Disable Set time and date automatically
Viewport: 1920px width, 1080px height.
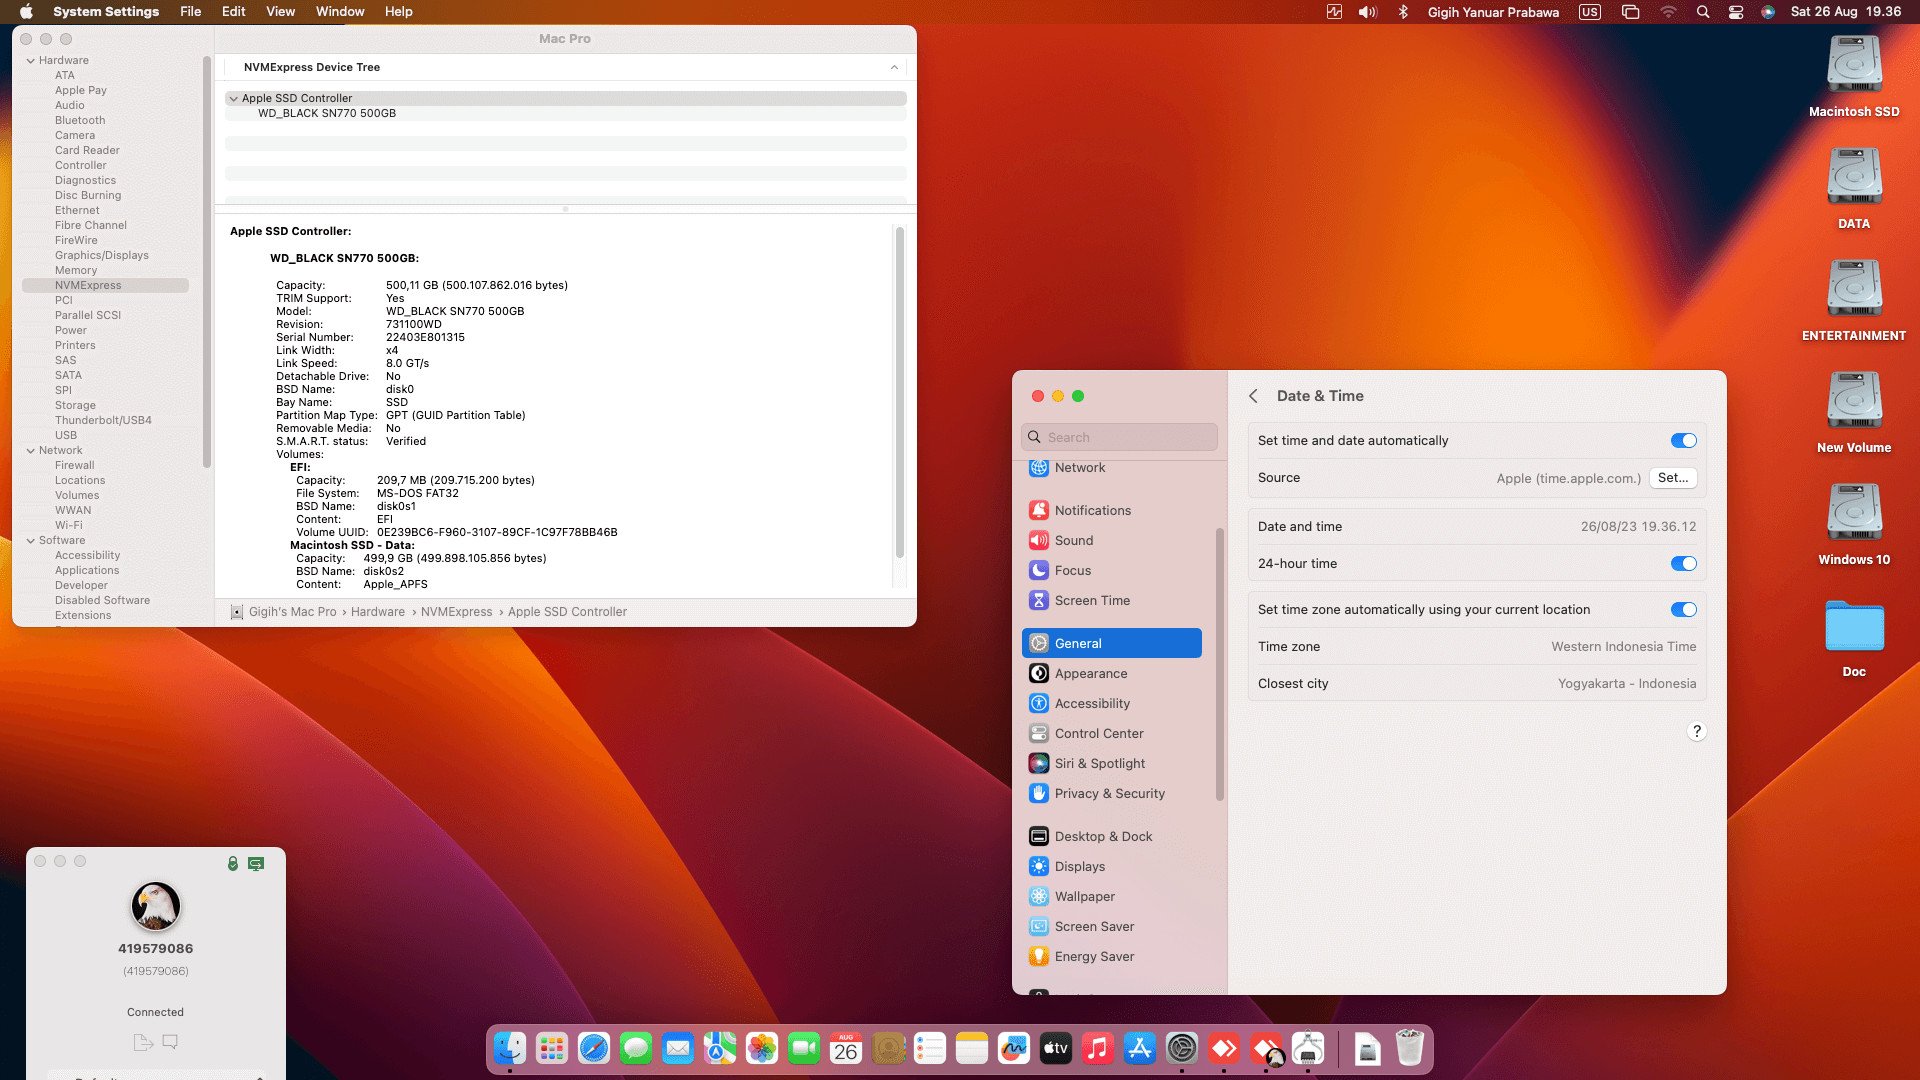pos(1683,441)
